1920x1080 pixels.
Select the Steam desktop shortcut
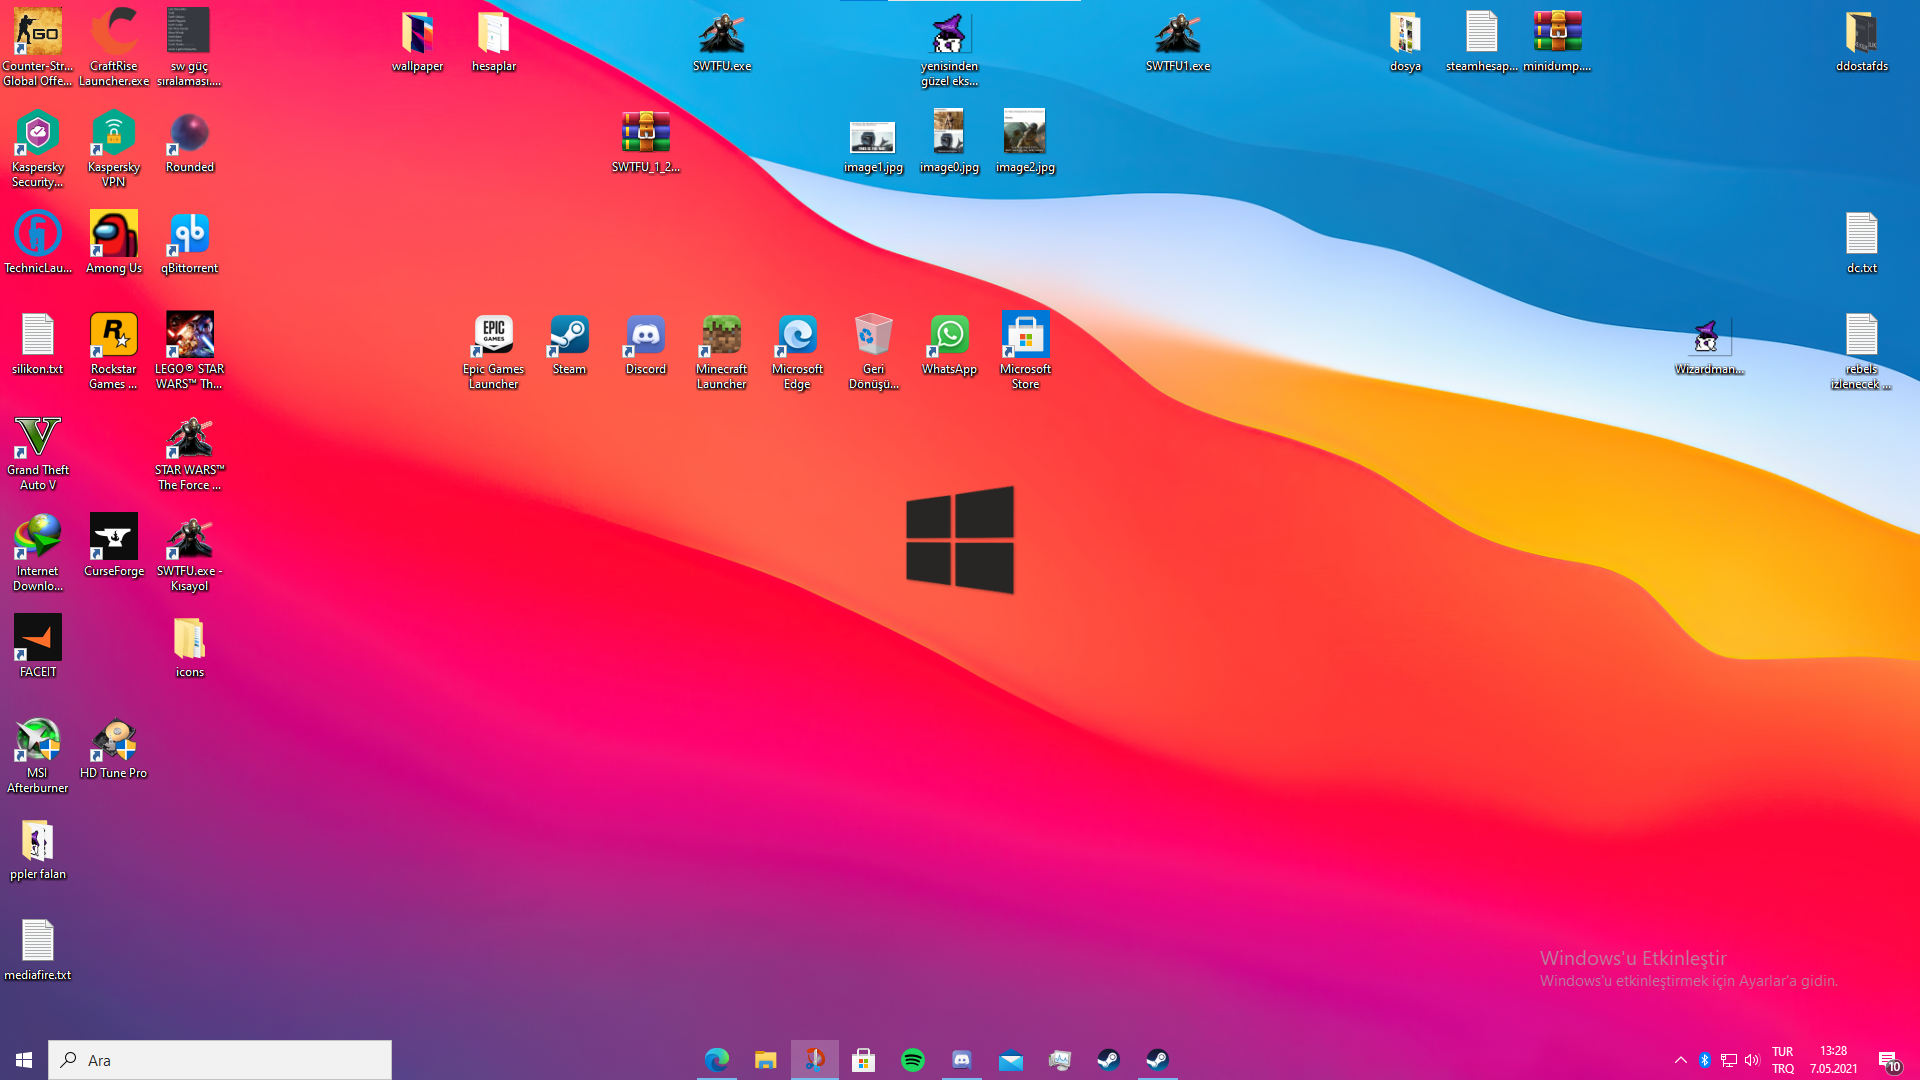pos(570,343)
